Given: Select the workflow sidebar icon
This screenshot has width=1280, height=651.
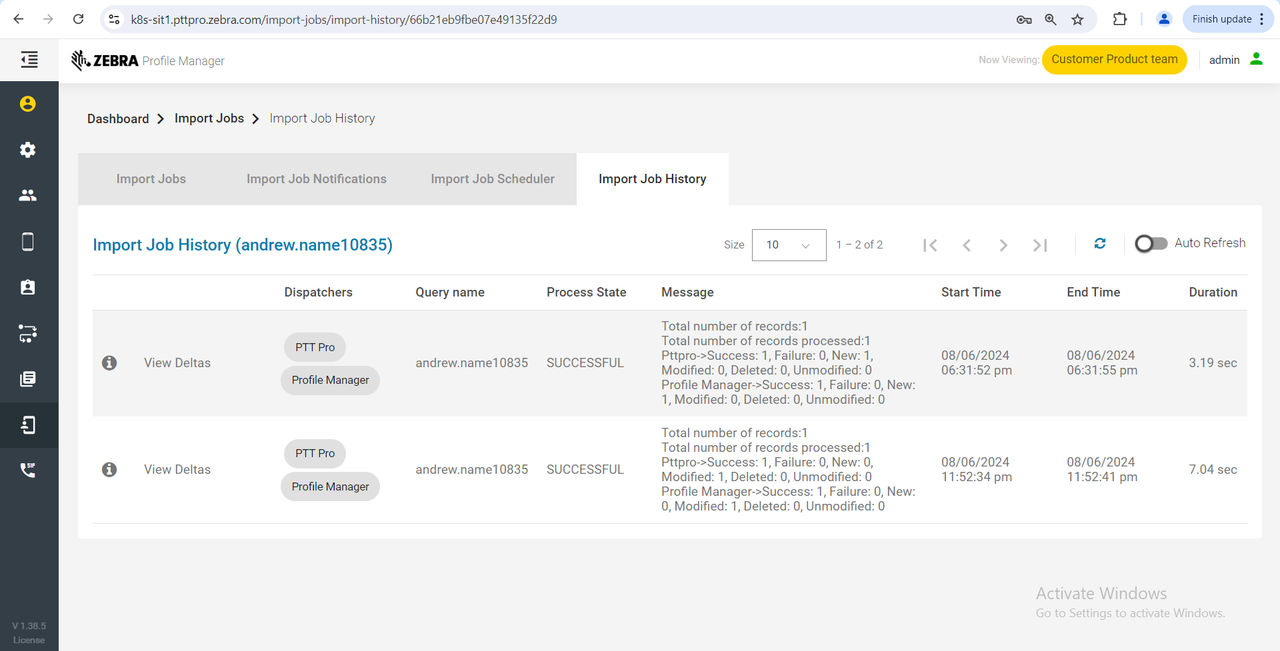Looking at the screenshot, I should pyautogui.click(x=27, y=333).
